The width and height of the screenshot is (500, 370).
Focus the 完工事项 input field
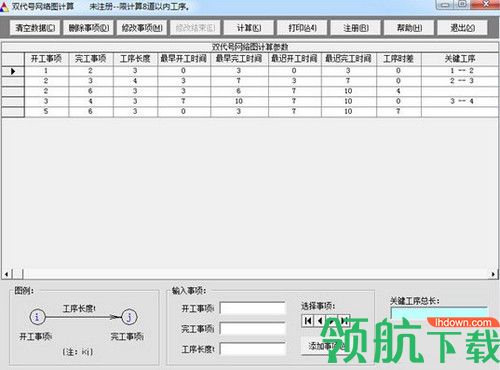coord(253,328)
